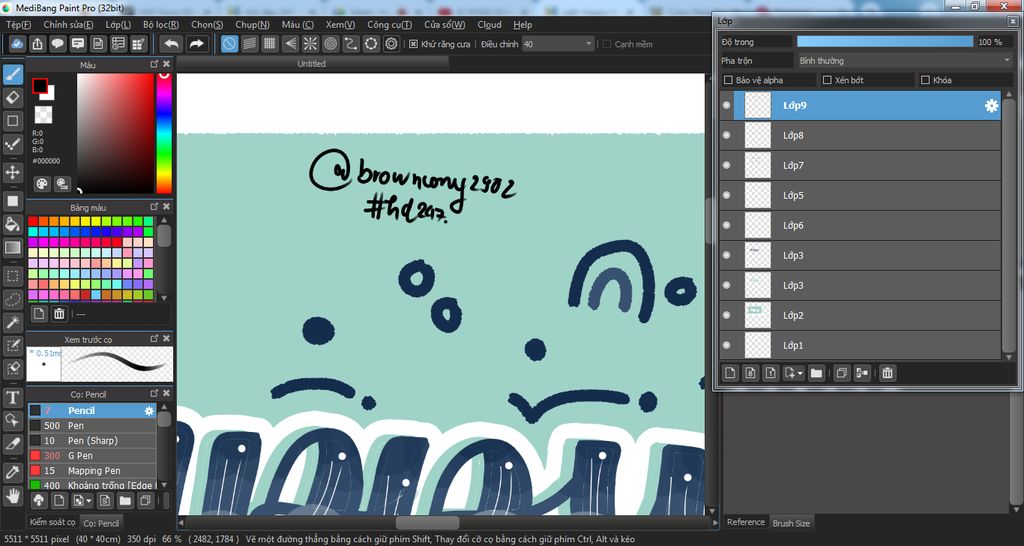Pop out the Cọ: Pencil brush panel

click(x=154, y=393)
